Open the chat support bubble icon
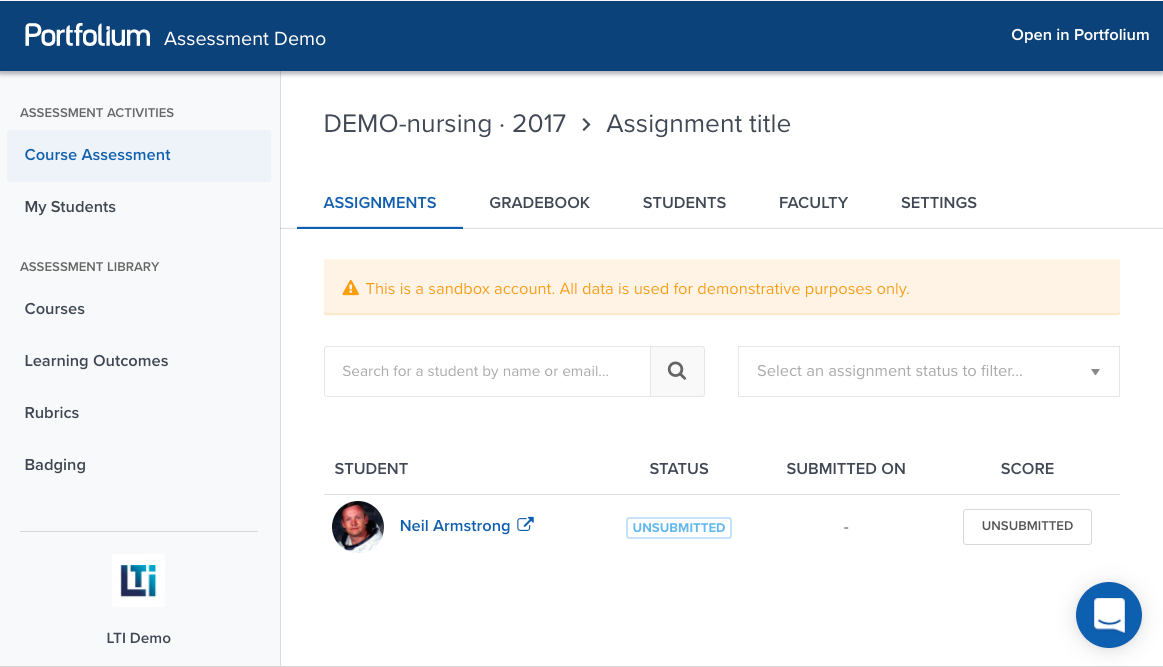 click(x=1109, y=615)
